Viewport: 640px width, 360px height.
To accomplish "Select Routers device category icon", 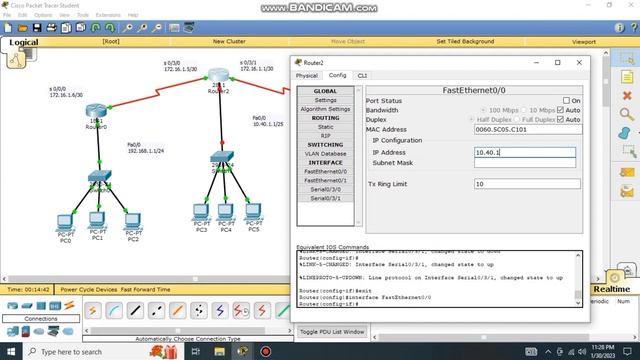I will pos(13,305).
